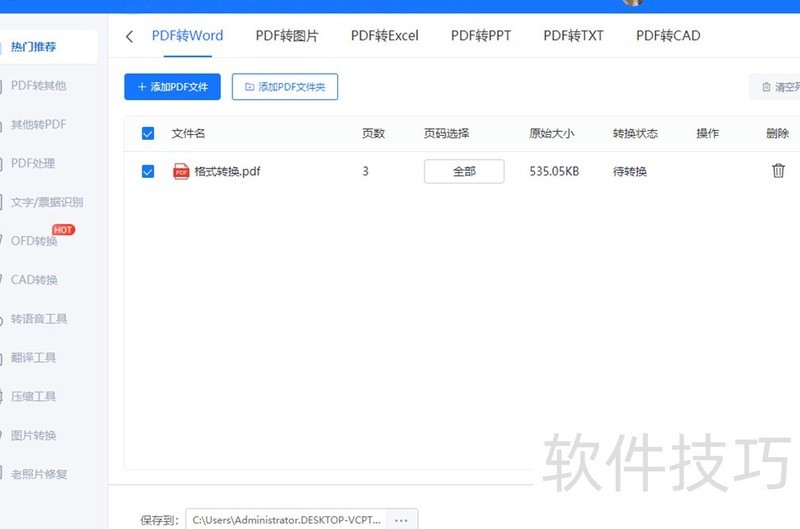This screenshot has width=800, height=529.
Task: Click the red PDF icon of 格式转换.pdf
Action: [181, 171]
